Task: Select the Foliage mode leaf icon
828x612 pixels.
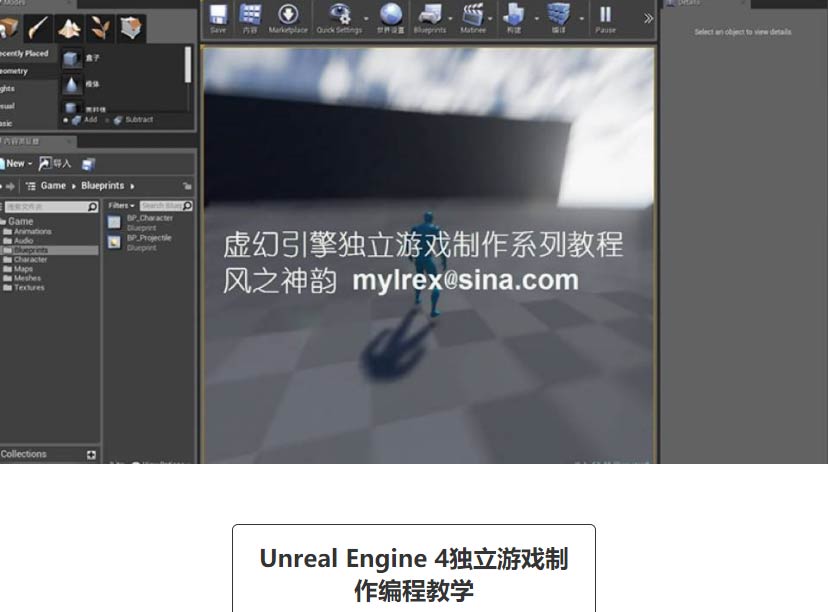Action: (x=100, y=28)
